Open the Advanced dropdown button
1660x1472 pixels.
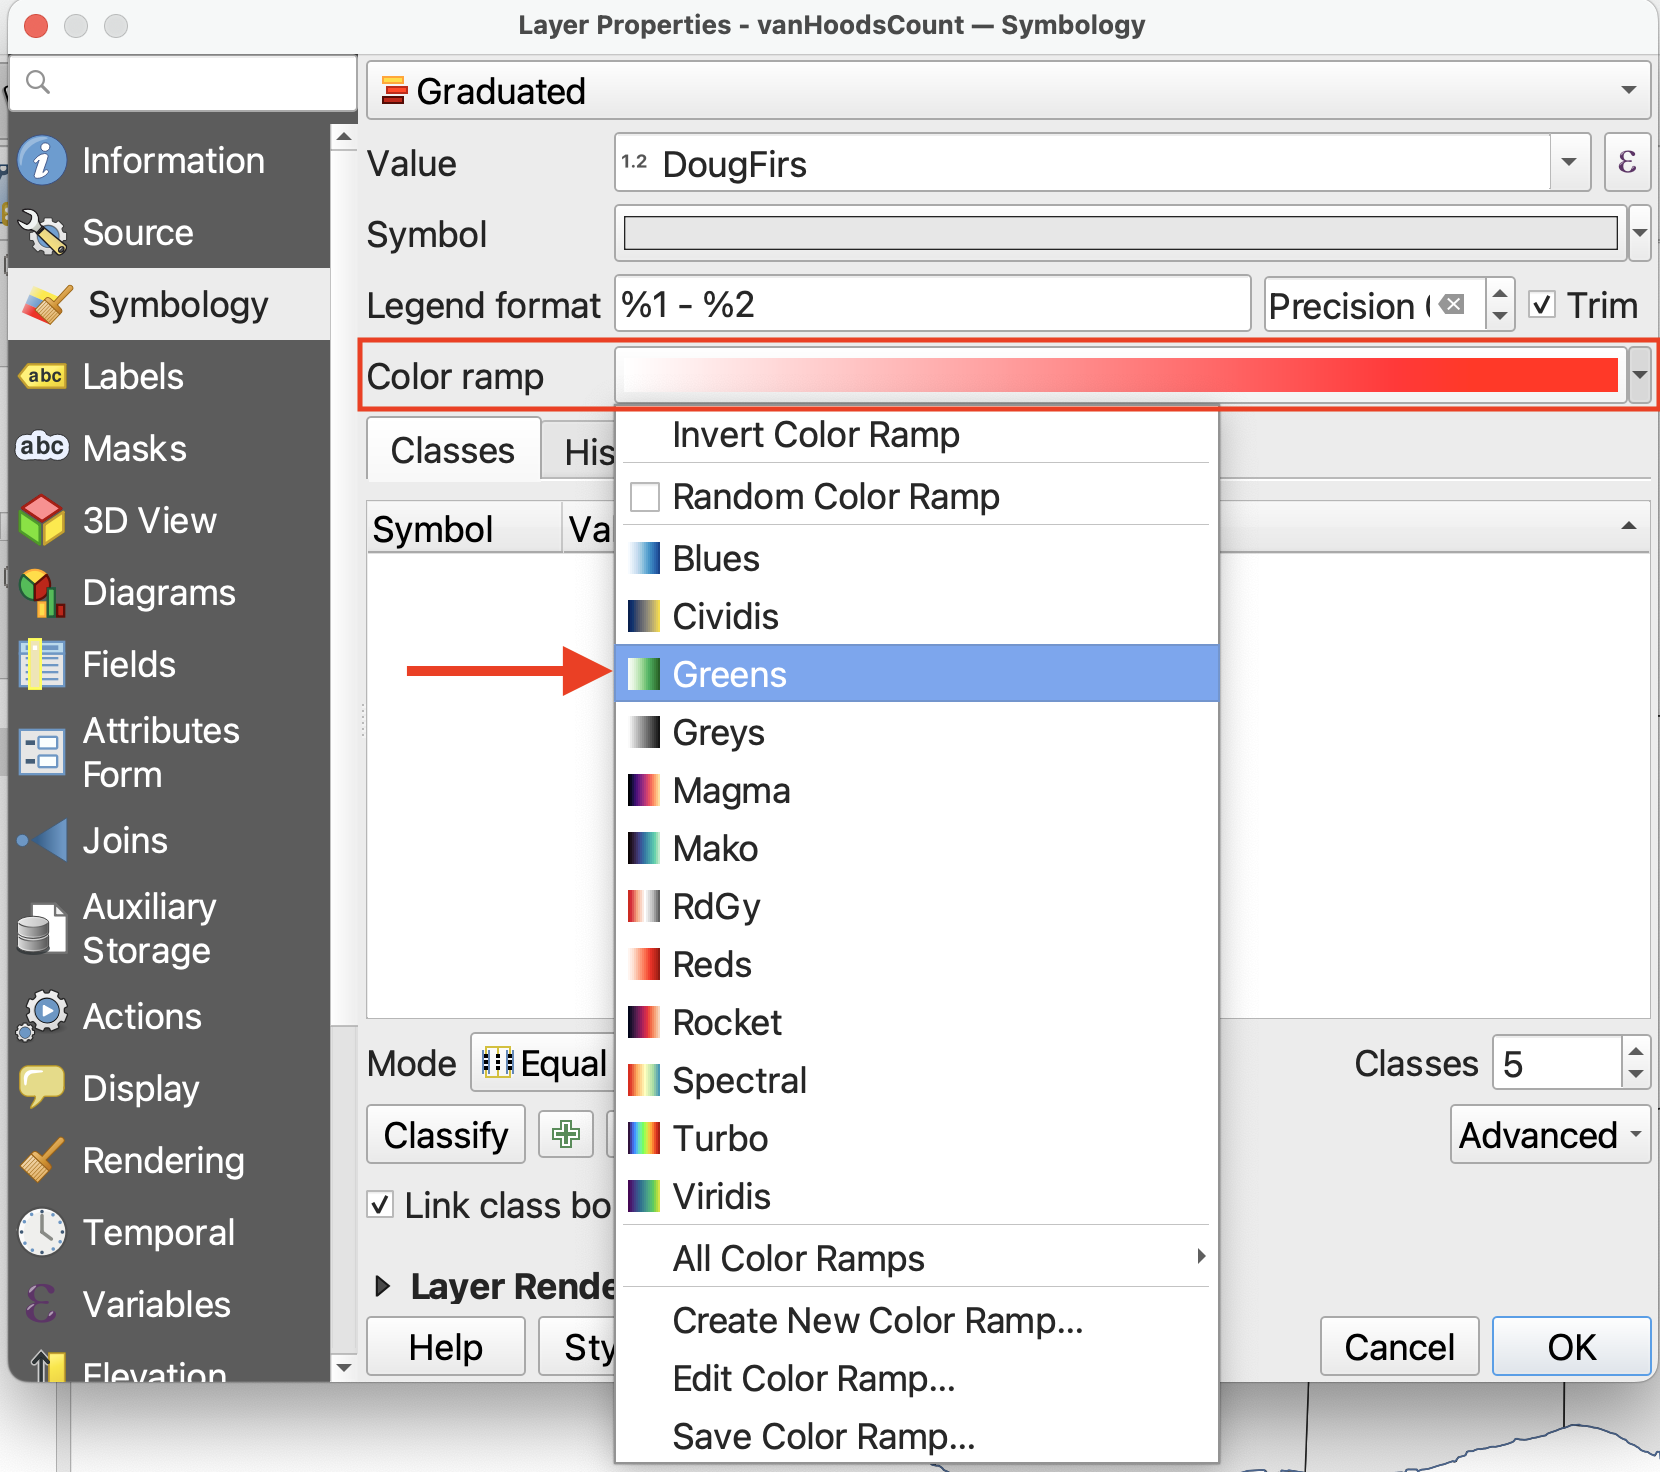(x=1549, y=1135)
